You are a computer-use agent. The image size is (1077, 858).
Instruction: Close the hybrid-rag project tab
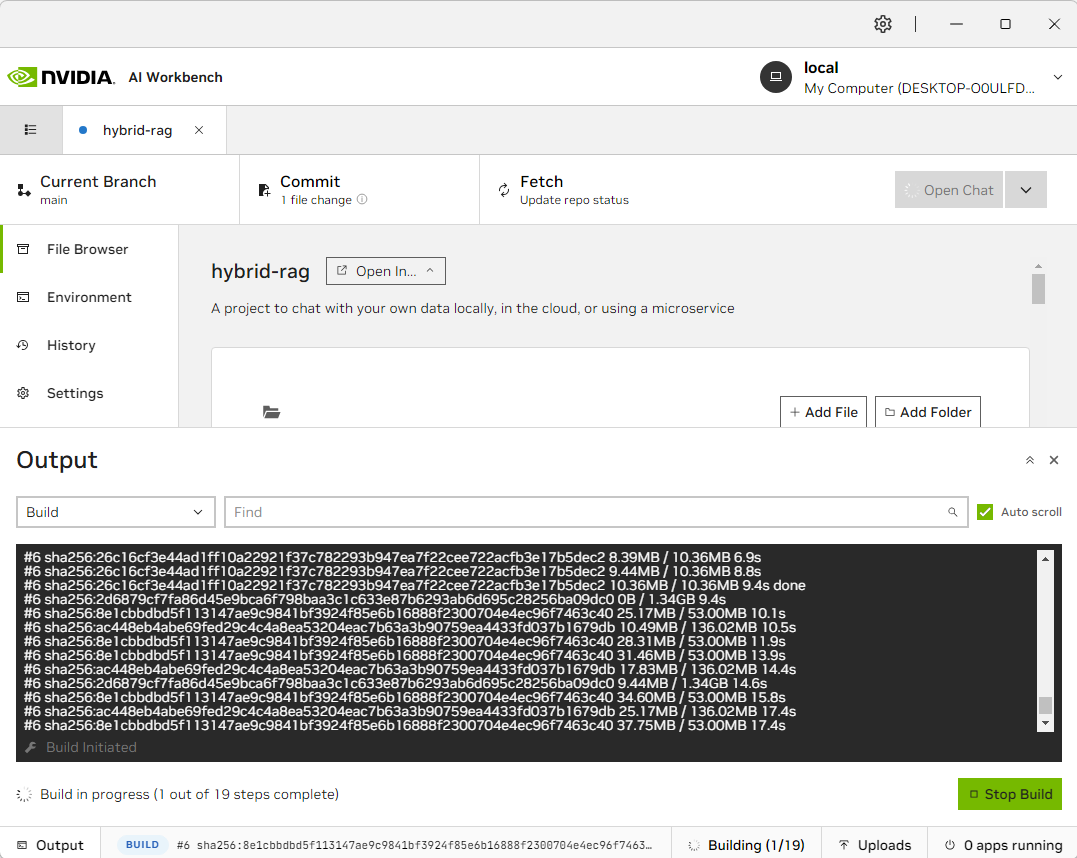click(x=199, y=130)
